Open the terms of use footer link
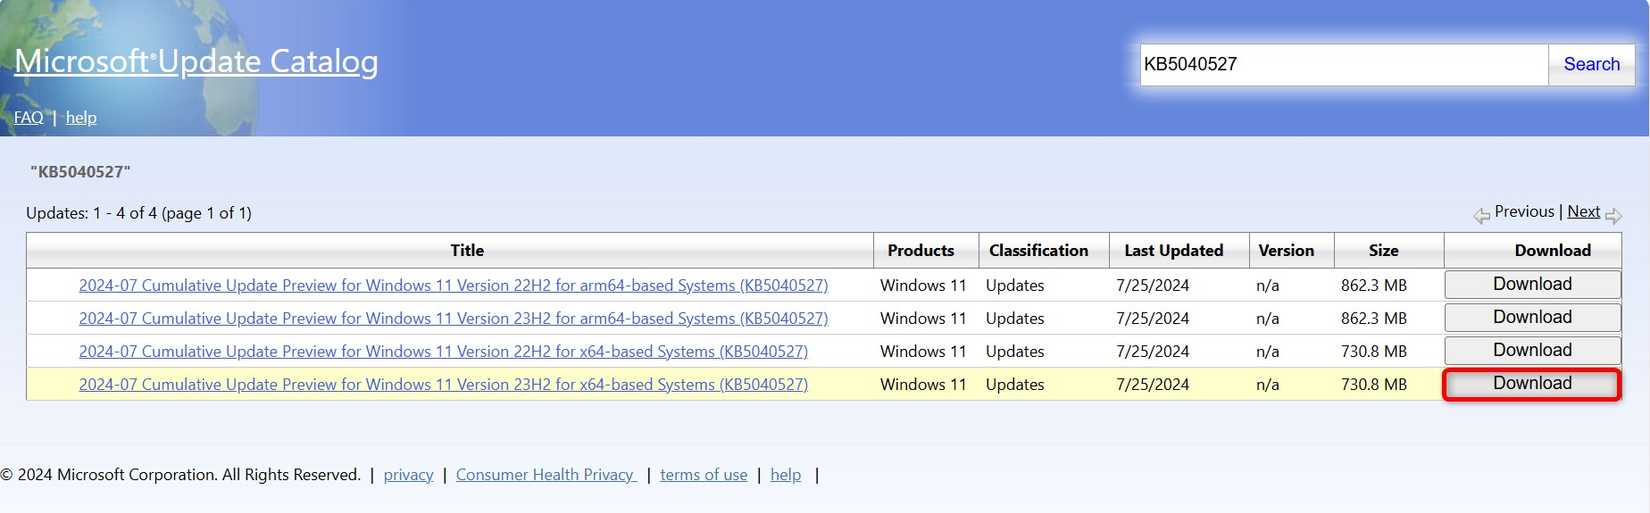1650x513 pixels. (703, 475)
